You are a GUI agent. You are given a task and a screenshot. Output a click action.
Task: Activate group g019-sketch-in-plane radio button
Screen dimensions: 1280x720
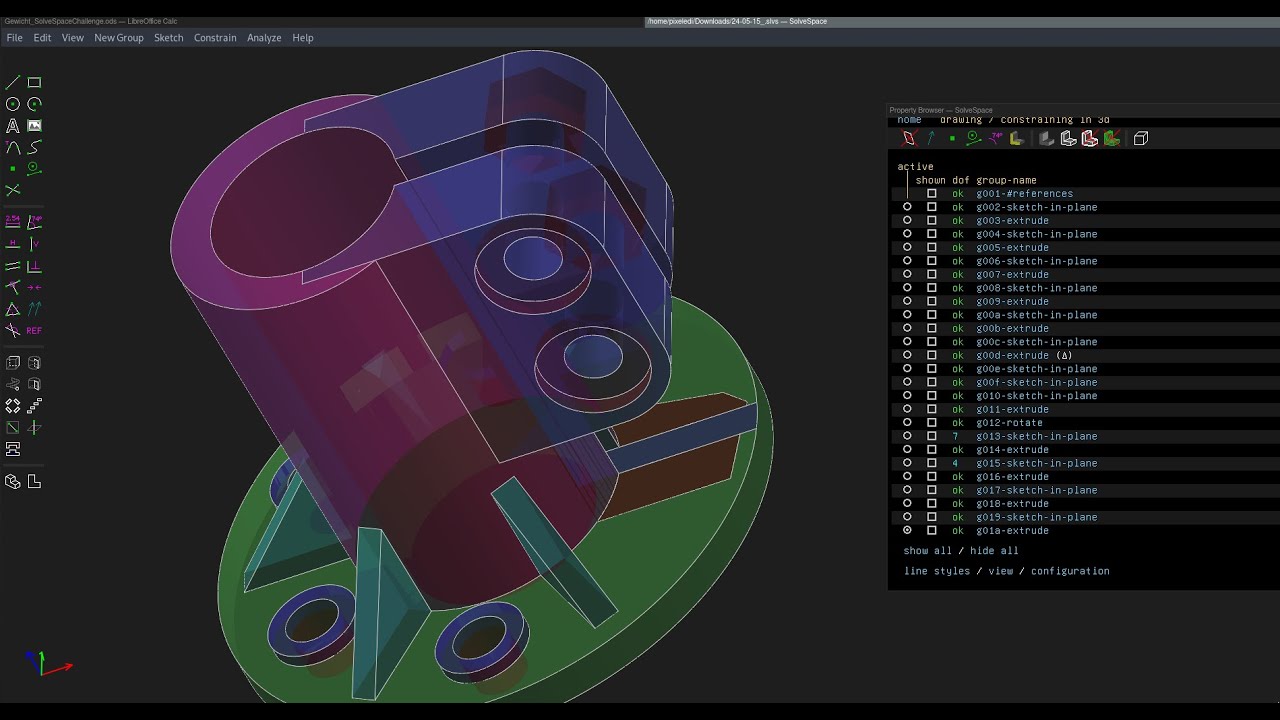907,517
